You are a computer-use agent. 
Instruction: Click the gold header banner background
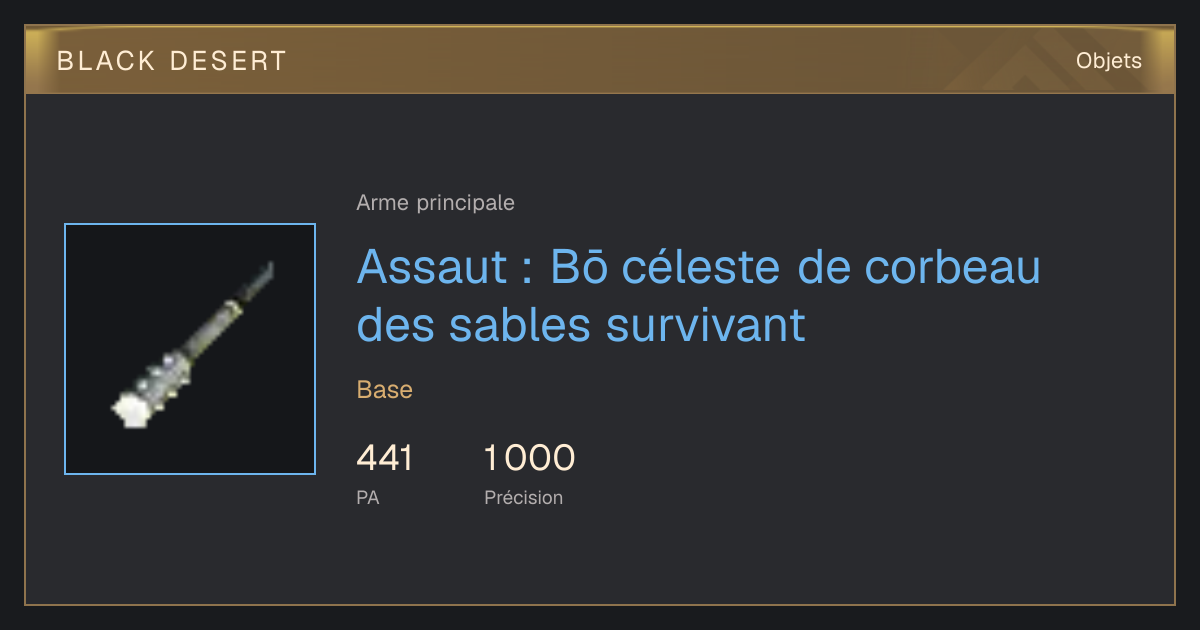click(x=600, y=61)
